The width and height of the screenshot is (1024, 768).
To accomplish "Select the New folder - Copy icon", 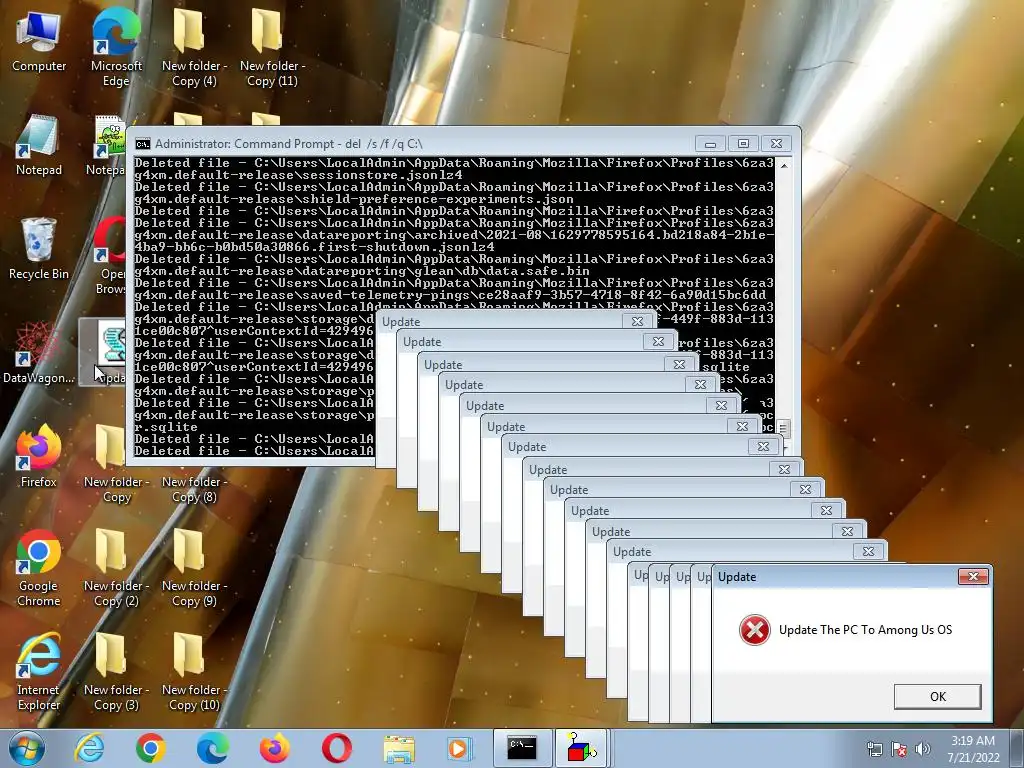I will [116, 462].
